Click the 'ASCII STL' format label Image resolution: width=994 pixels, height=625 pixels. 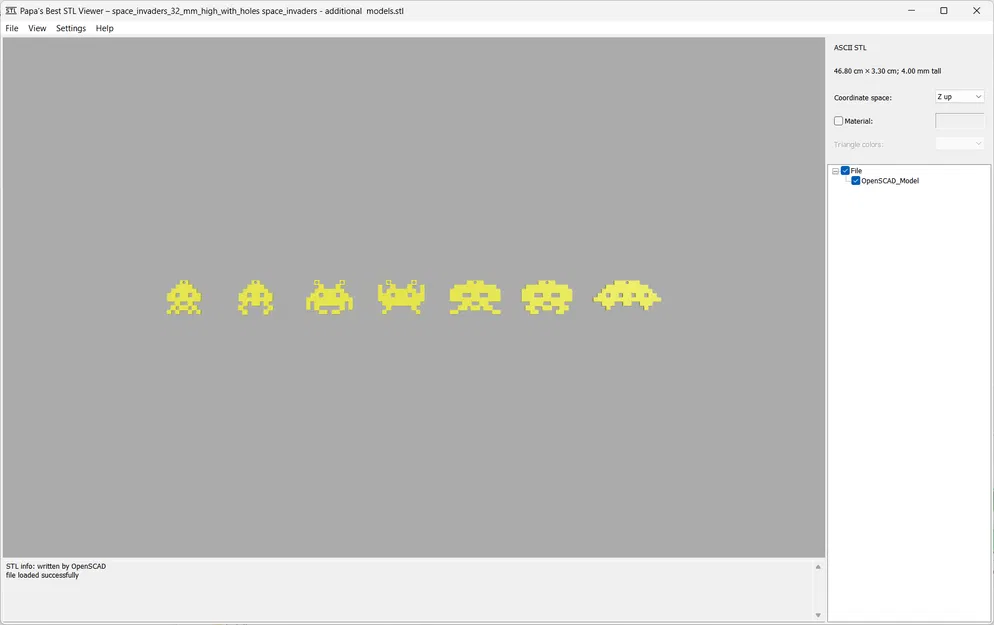[850, 48]
